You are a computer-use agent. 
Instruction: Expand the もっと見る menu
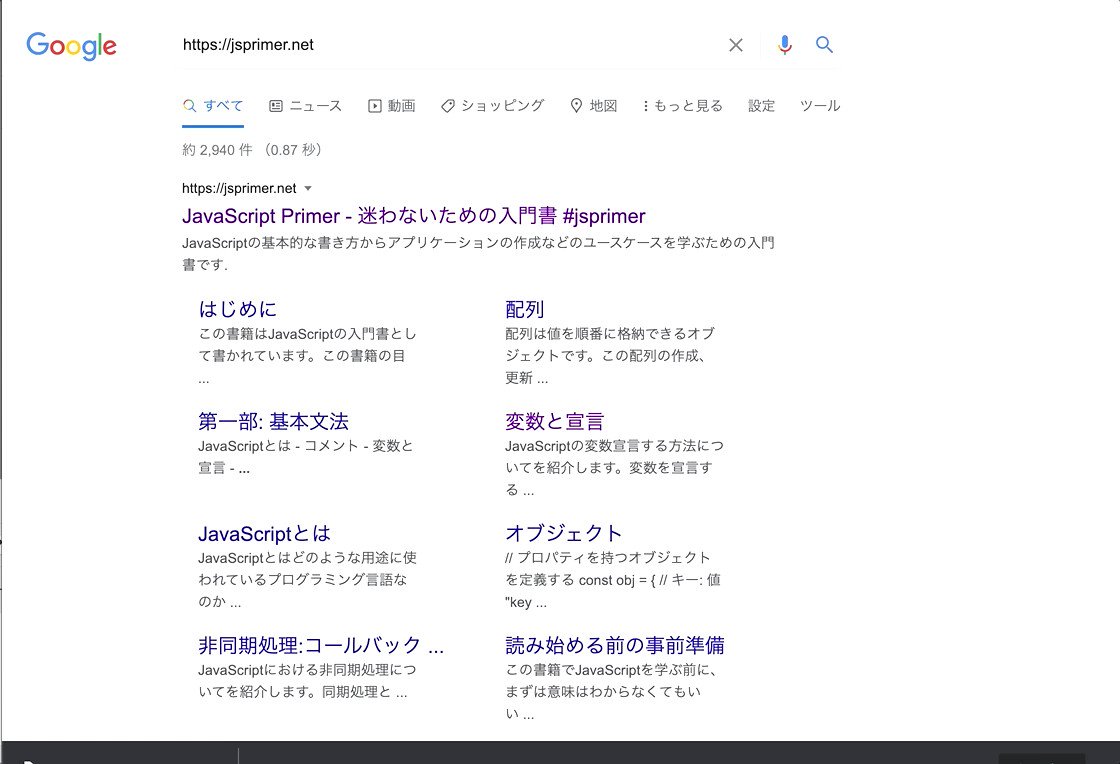tap(683, 106)
